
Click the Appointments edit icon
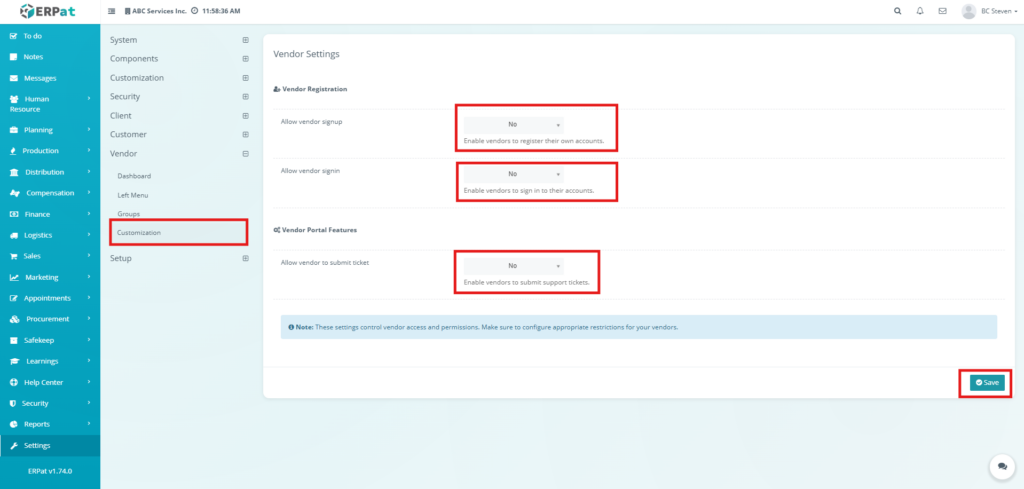tap(13, 298)
